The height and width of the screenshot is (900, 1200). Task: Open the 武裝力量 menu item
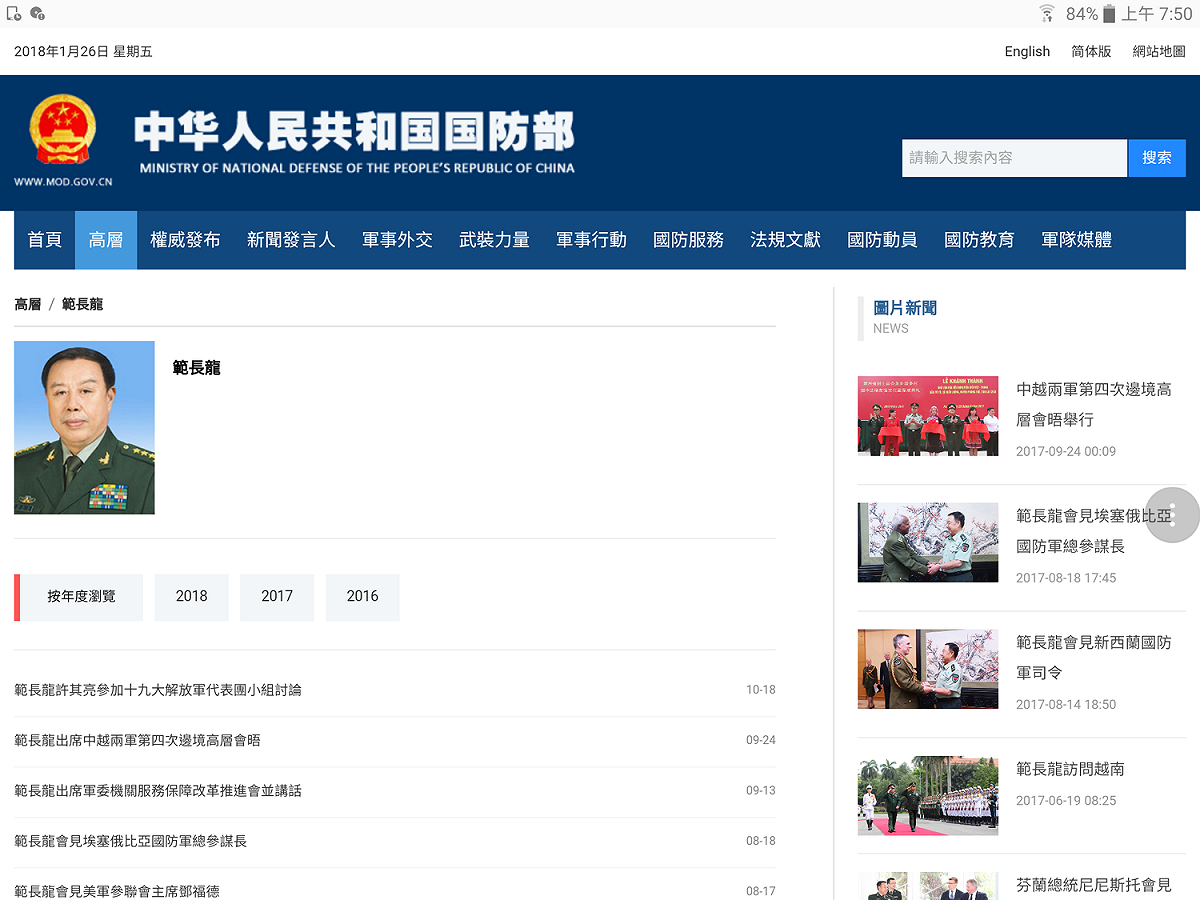pyautogui.click(x=494, y=240)
